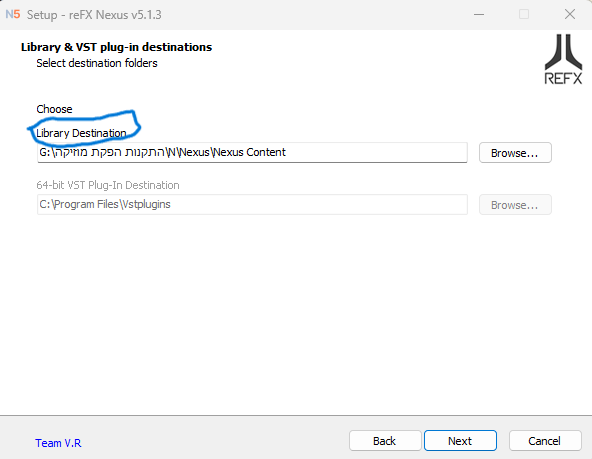Image resolution: width=592 pixels, height=459 pixels.
Task: Click the disabled Browse button for VST destination
Action: click(515, 205)
